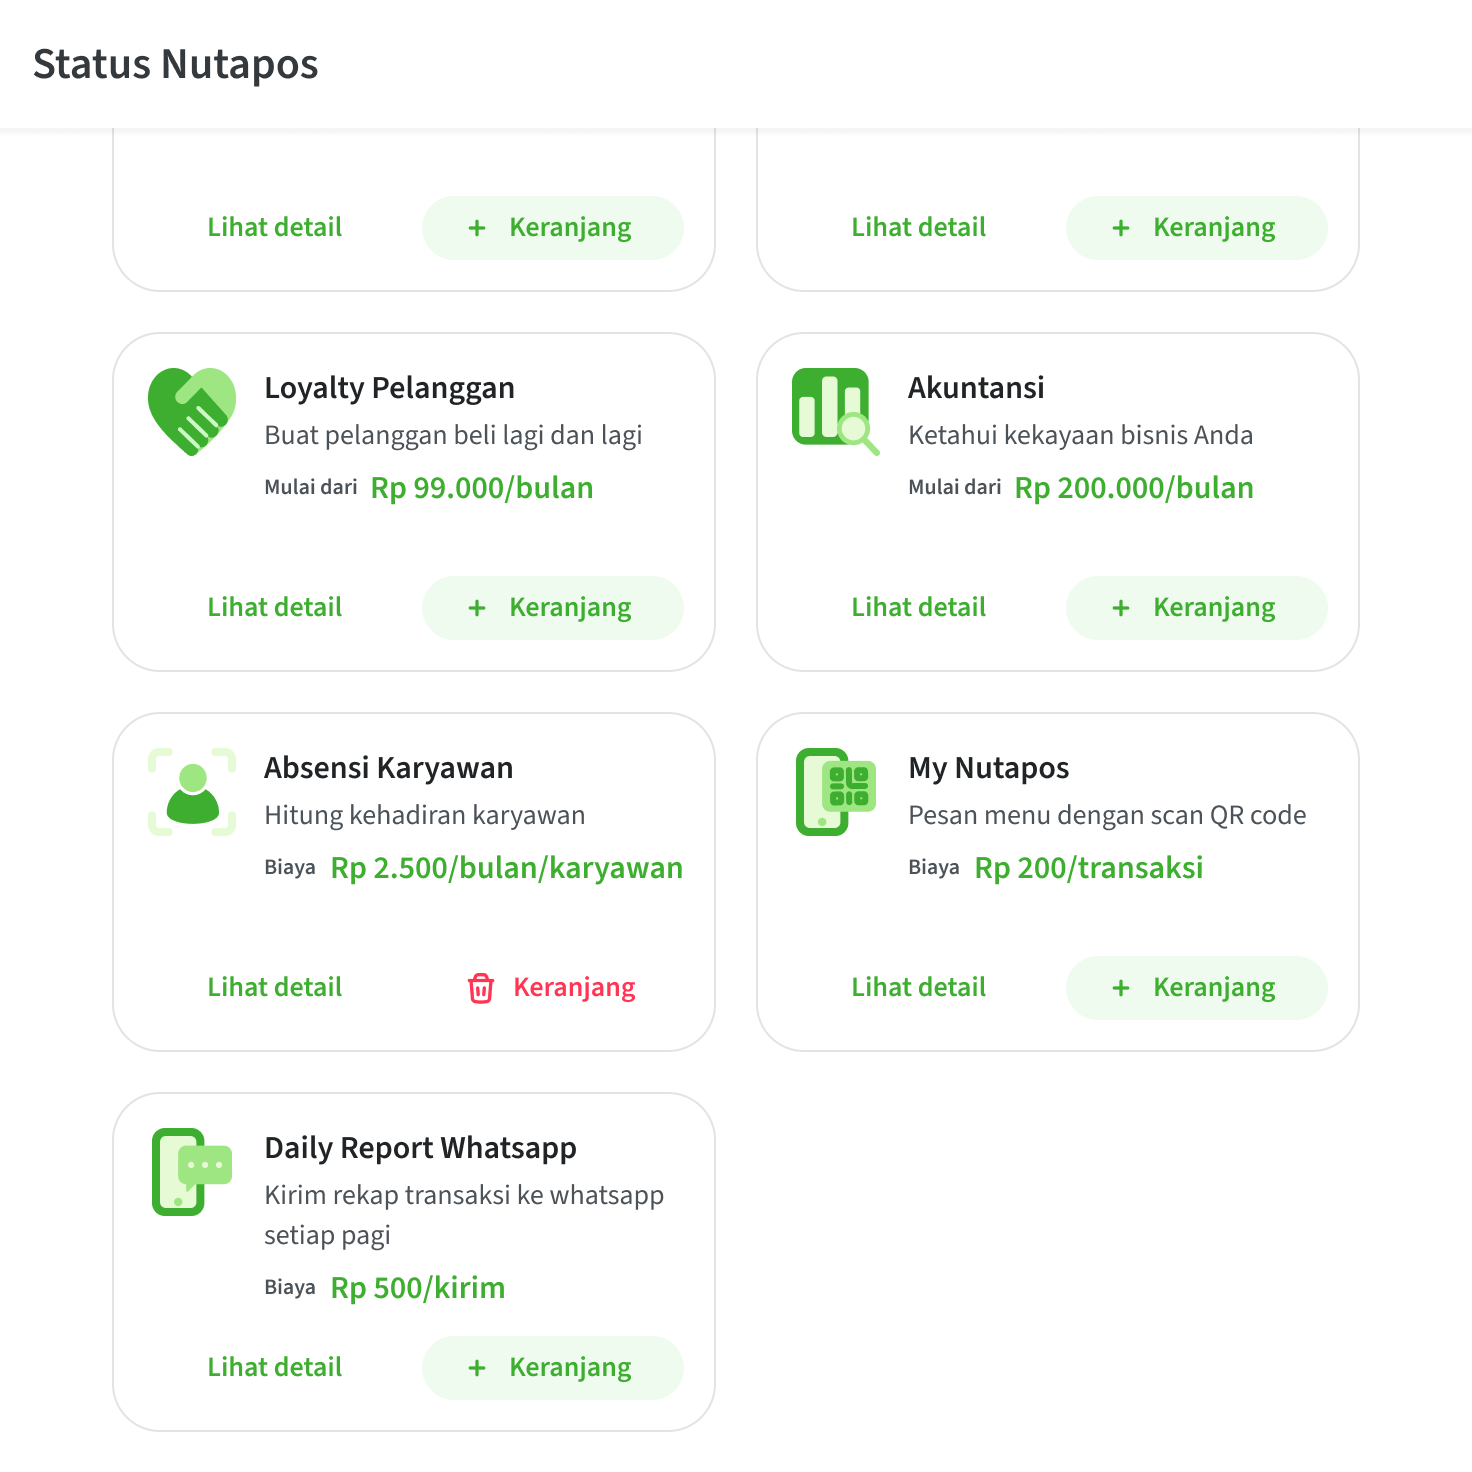Add Loyalty Pelanggan to Keranjang

[x=552, y=608]
